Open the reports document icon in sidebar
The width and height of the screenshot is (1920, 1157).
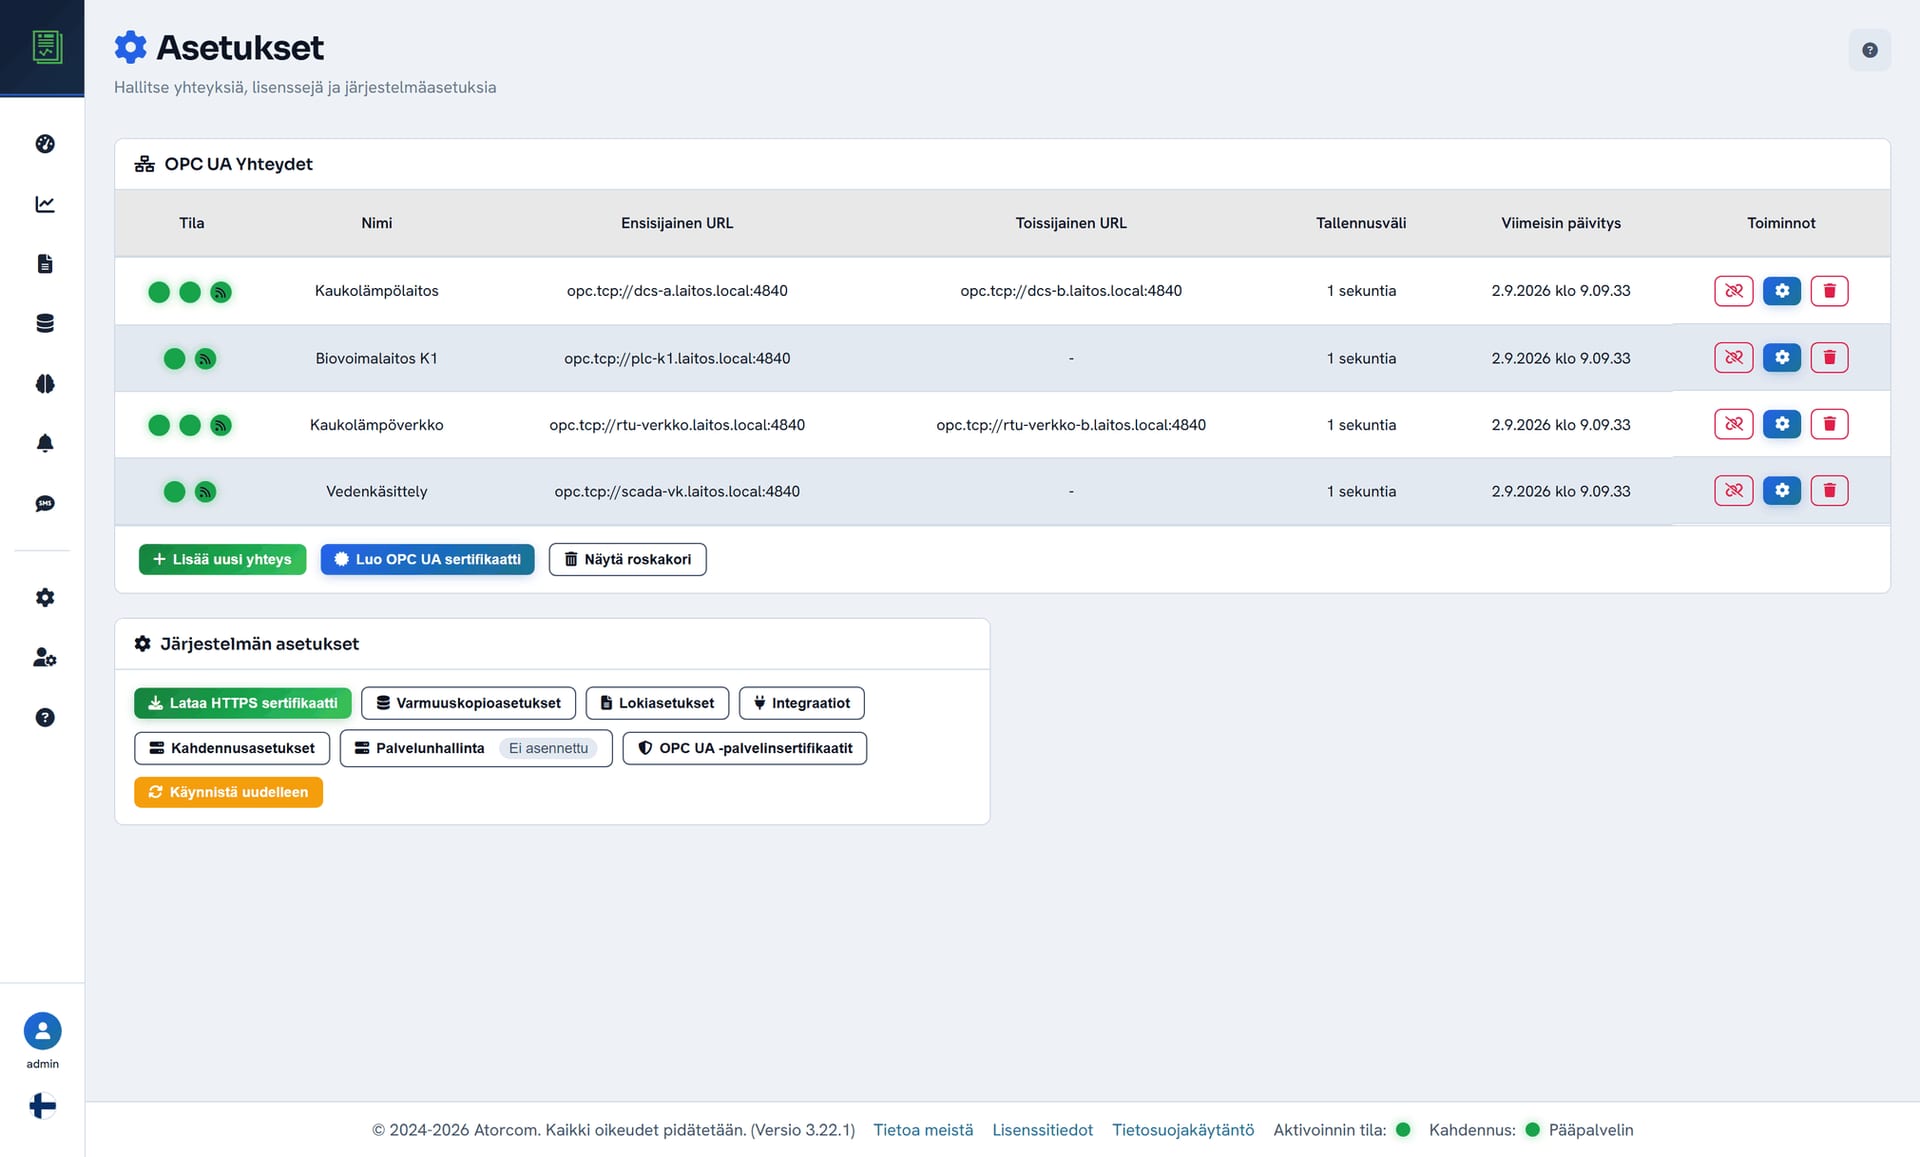coord(45,264)
